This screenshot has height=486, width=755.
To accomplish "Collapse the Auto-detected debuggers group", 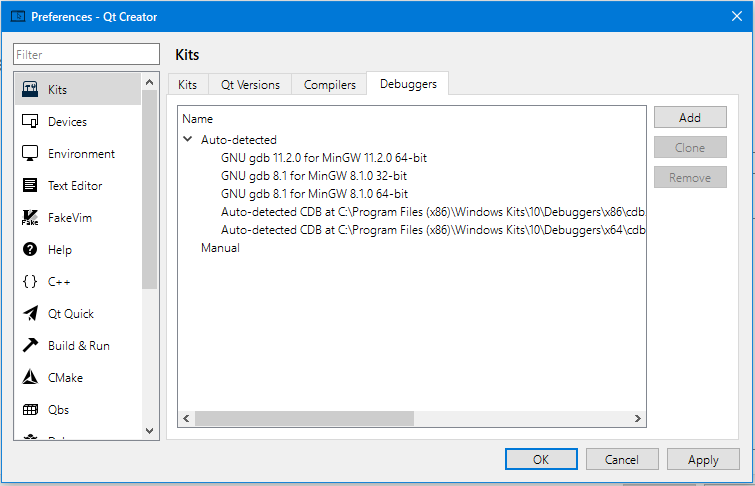I will pyautogui.click(x=188, y=140).
